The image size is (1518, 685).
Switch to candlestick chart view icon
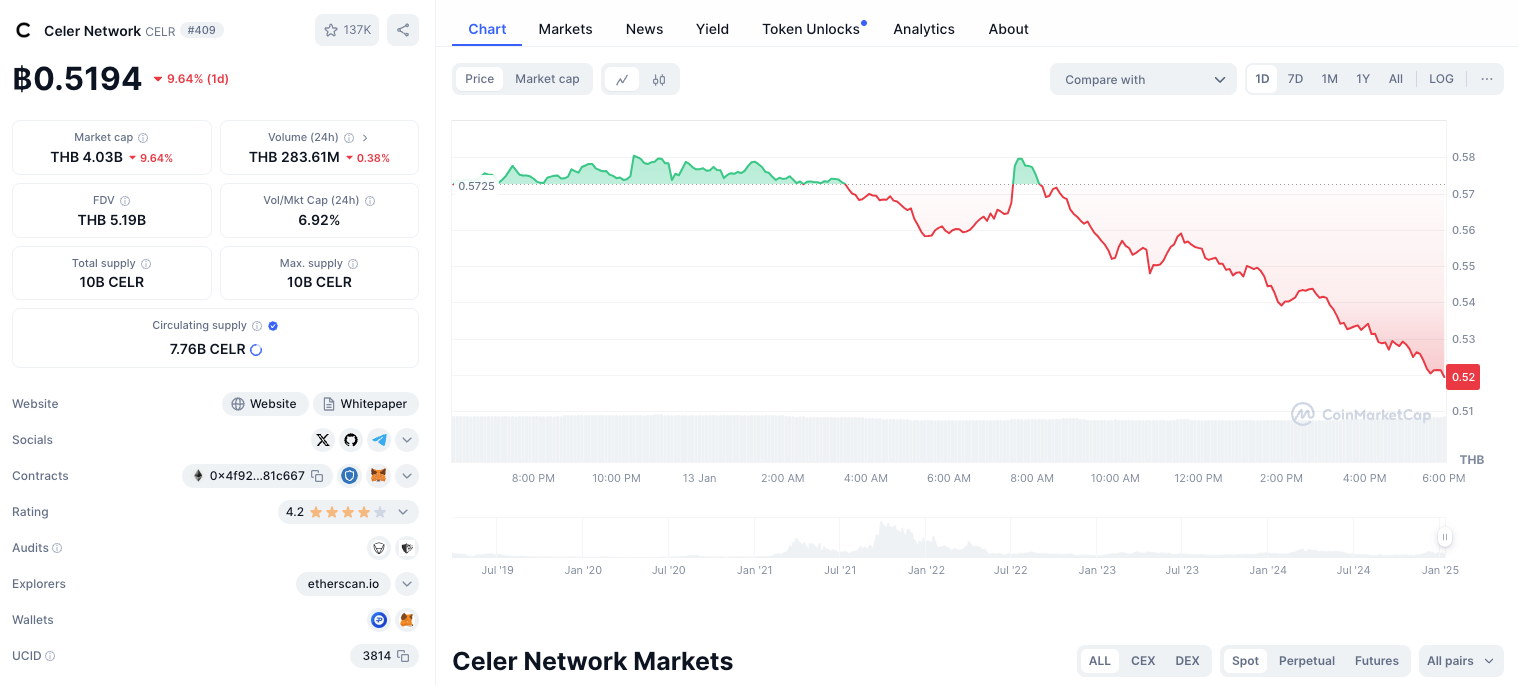click(x=659, y=79)
